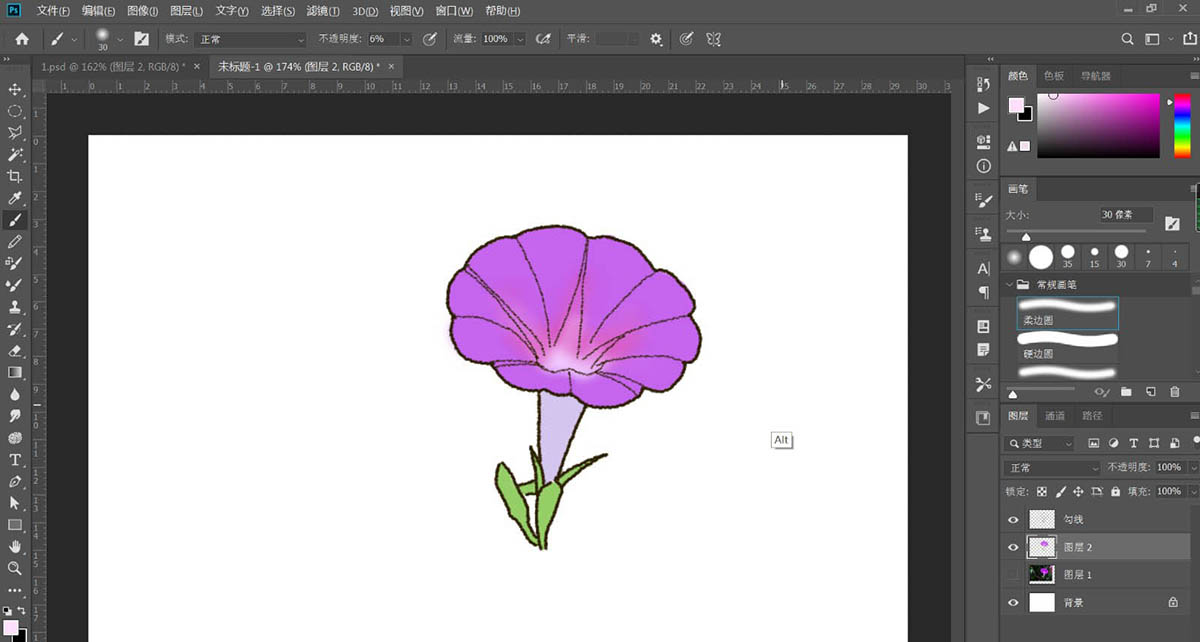Click the Home icon in options bar
1200x642 pixels.
tap(22, 39)
